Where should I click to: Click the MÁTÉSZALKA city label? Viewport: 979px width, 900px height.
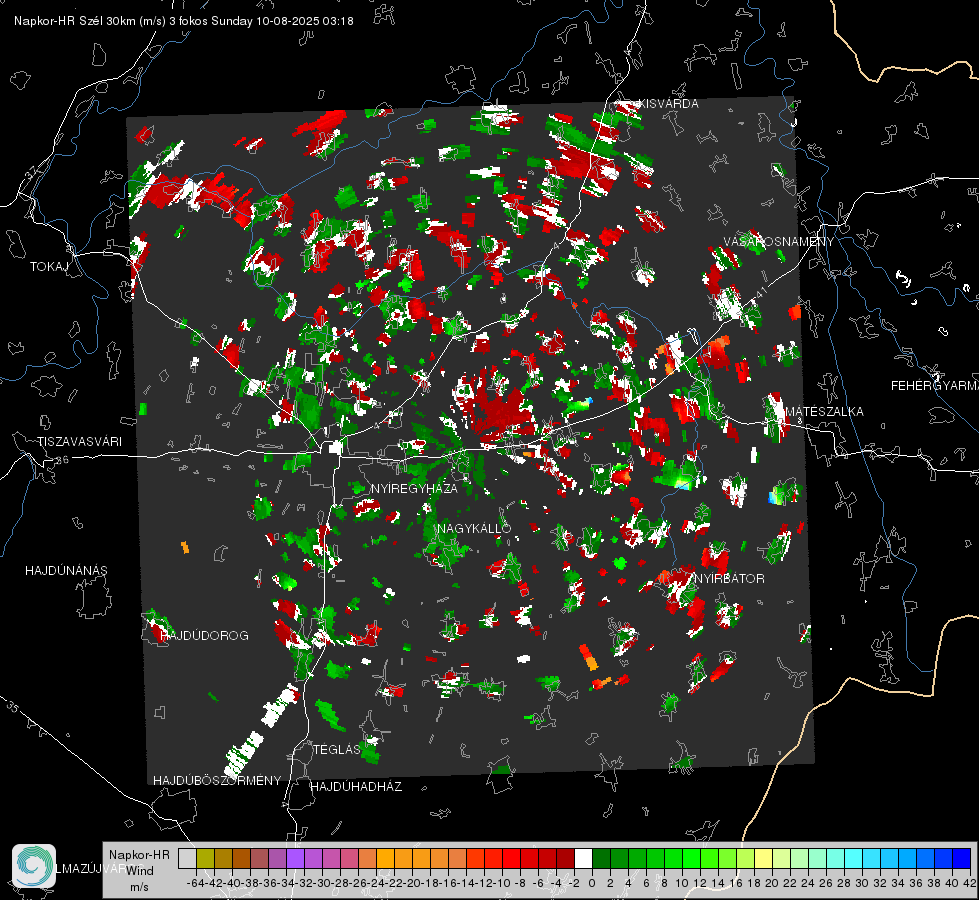824,412
